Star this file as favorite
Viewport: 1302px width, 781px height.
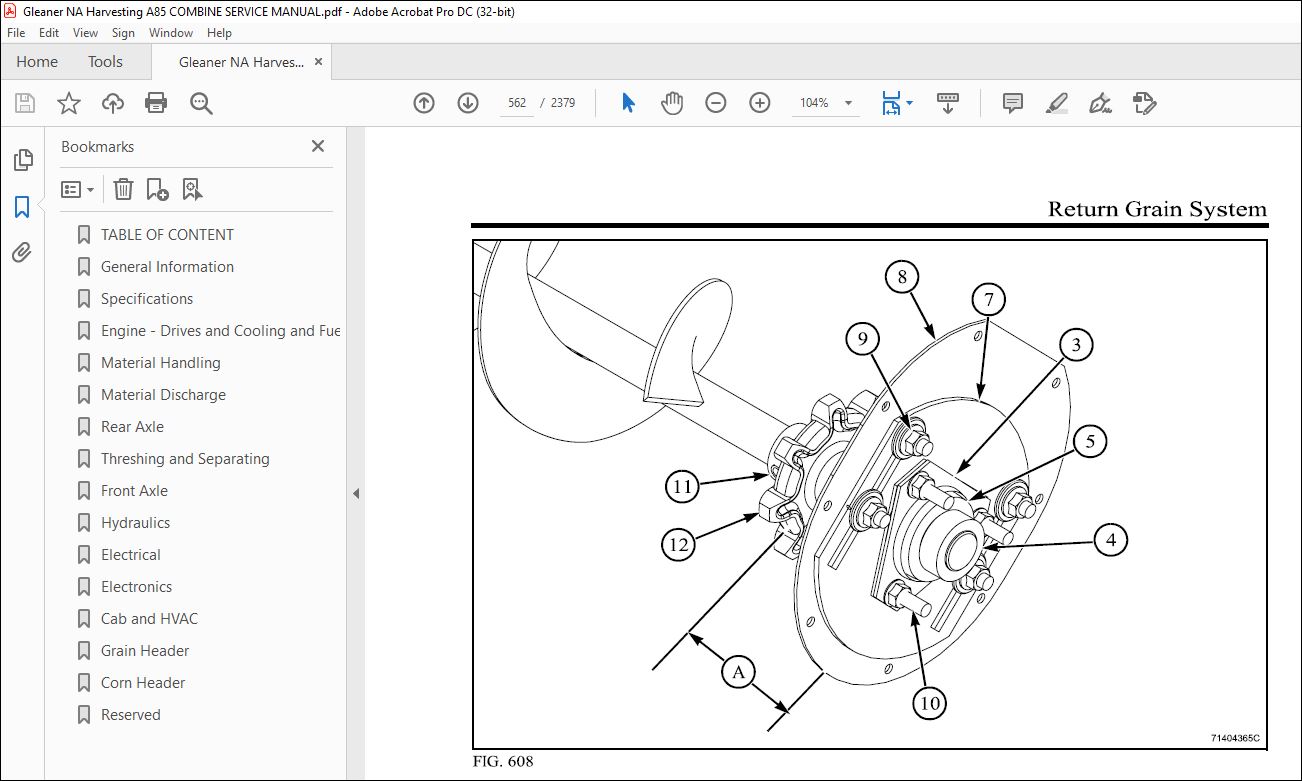coord(68,103)
